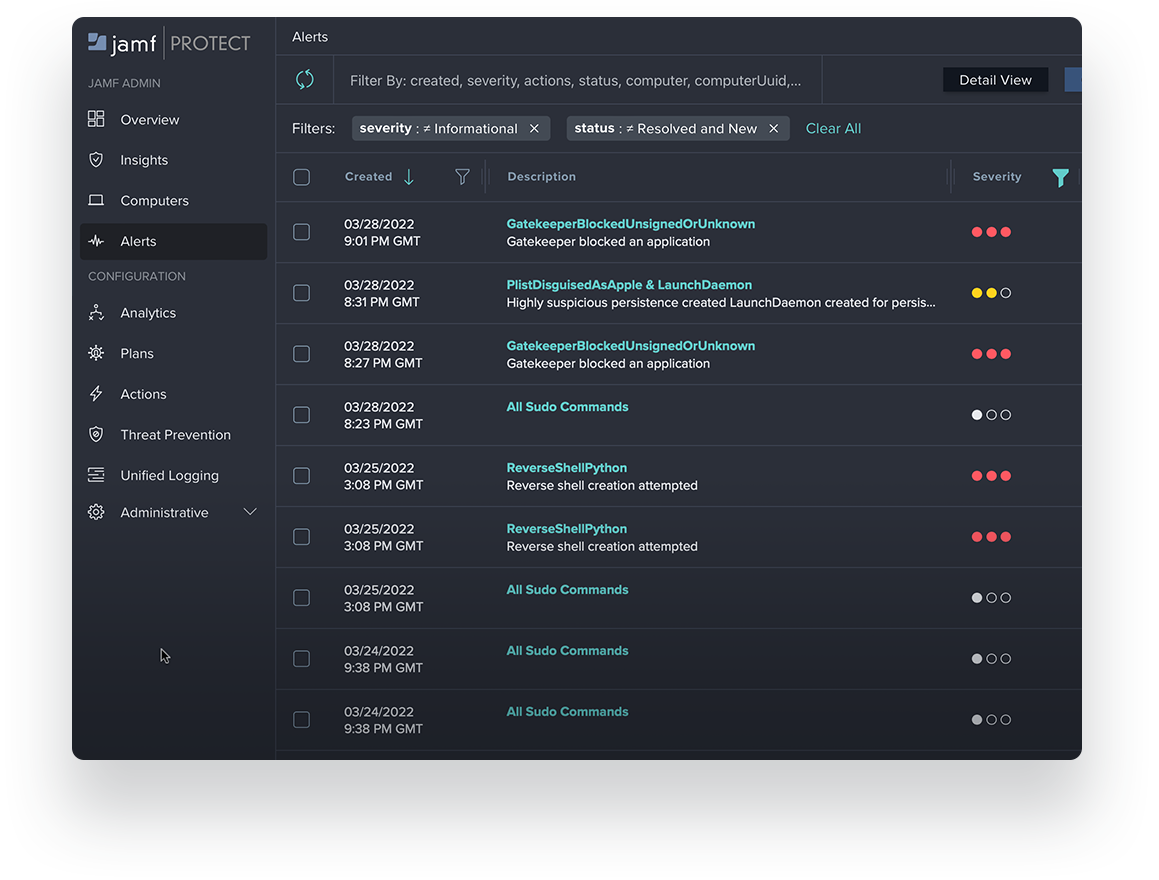1159x880 pixels.
Task: Open the active Severity column filter funnel
Action: (x=1061, y=177)
